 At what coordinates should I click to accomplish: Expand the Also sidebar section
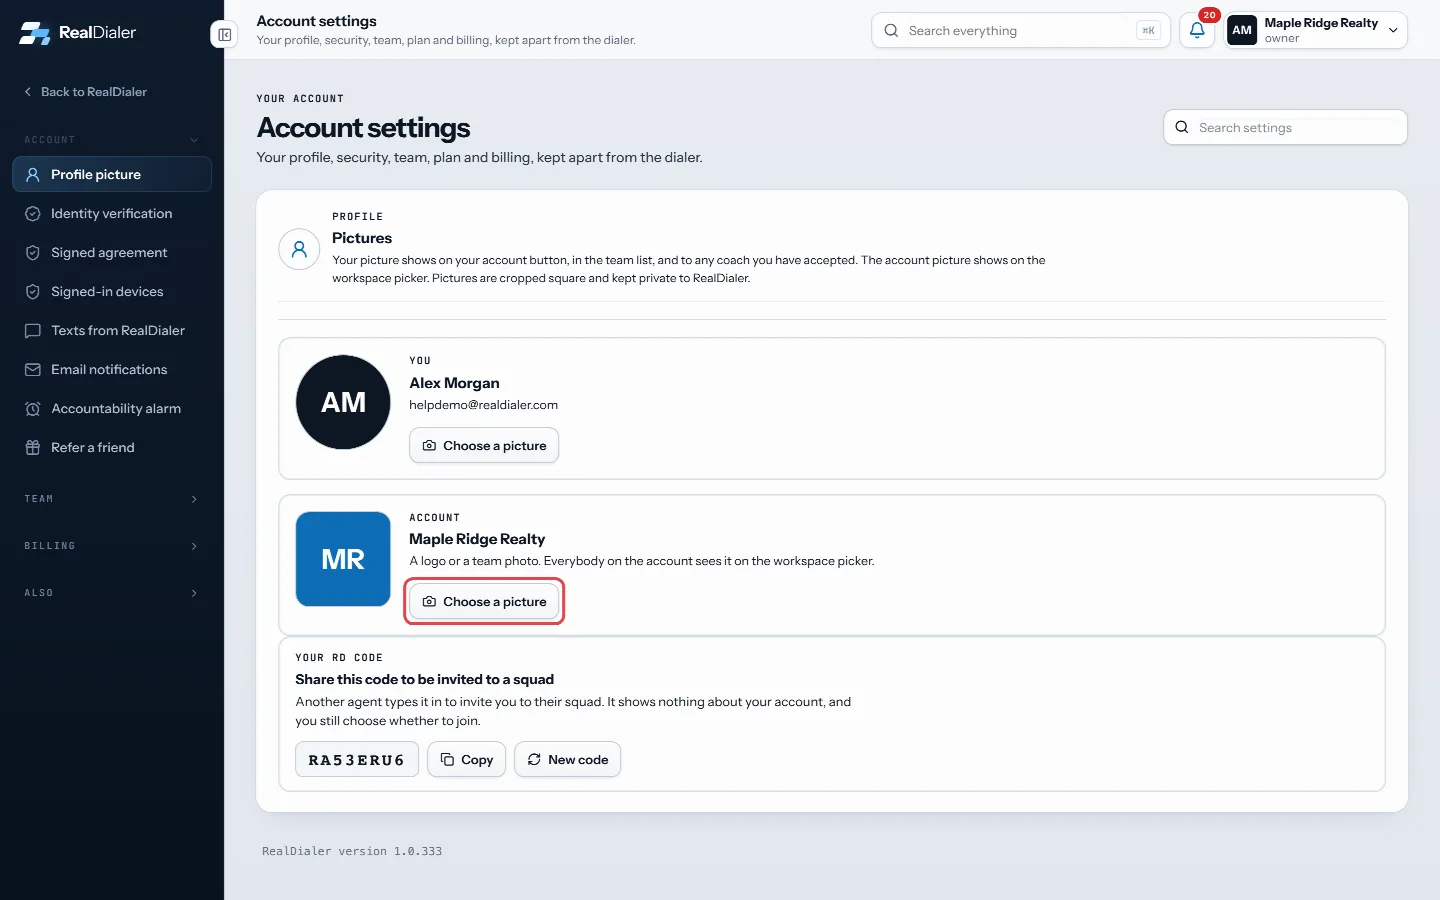pos(112,593)
